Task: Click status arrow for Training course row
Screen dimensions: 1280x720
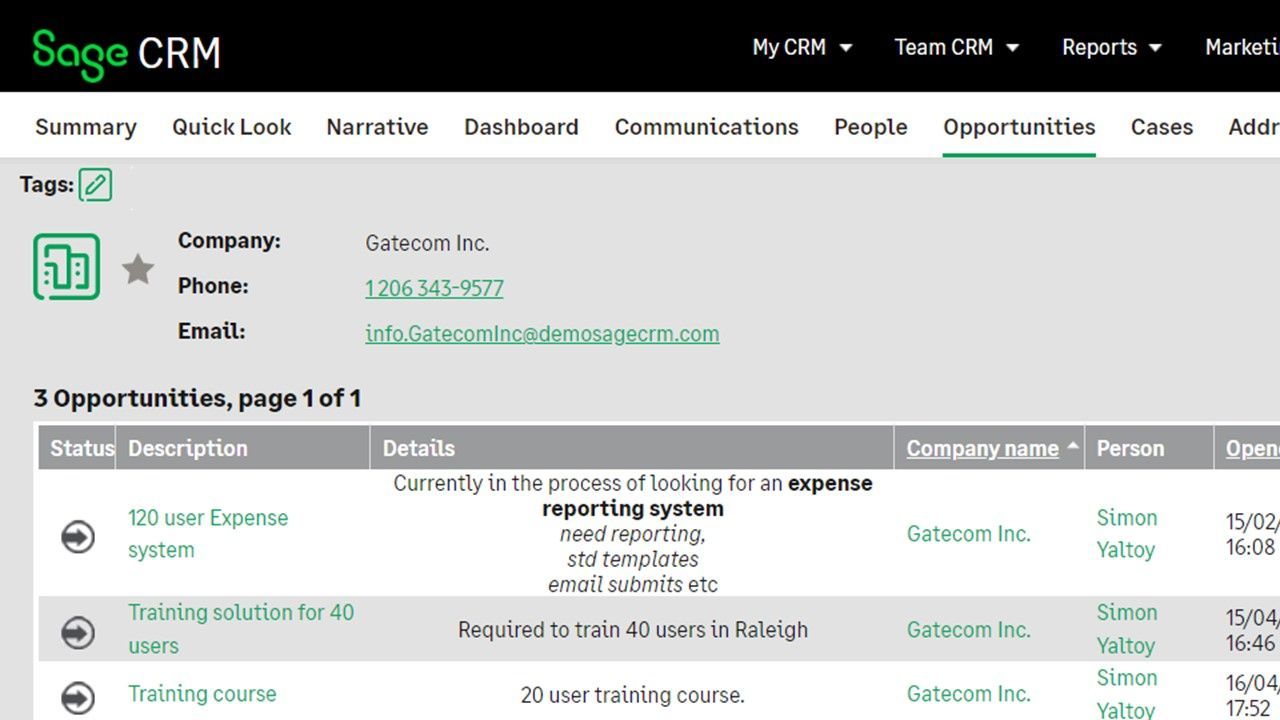Action: (x=78, y=697)
